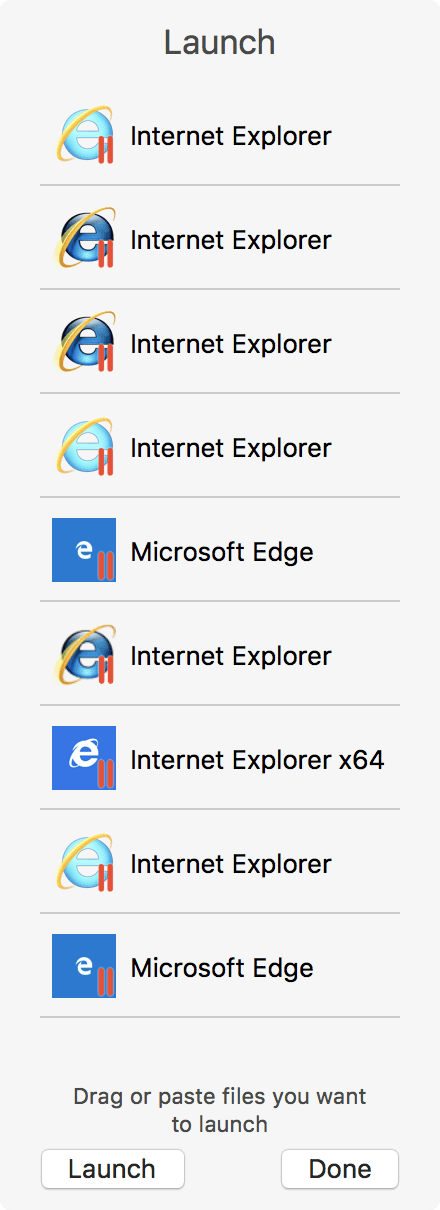
Task: Select the topmost Internet Explorer text label
Action: click(x=231, y=136)
